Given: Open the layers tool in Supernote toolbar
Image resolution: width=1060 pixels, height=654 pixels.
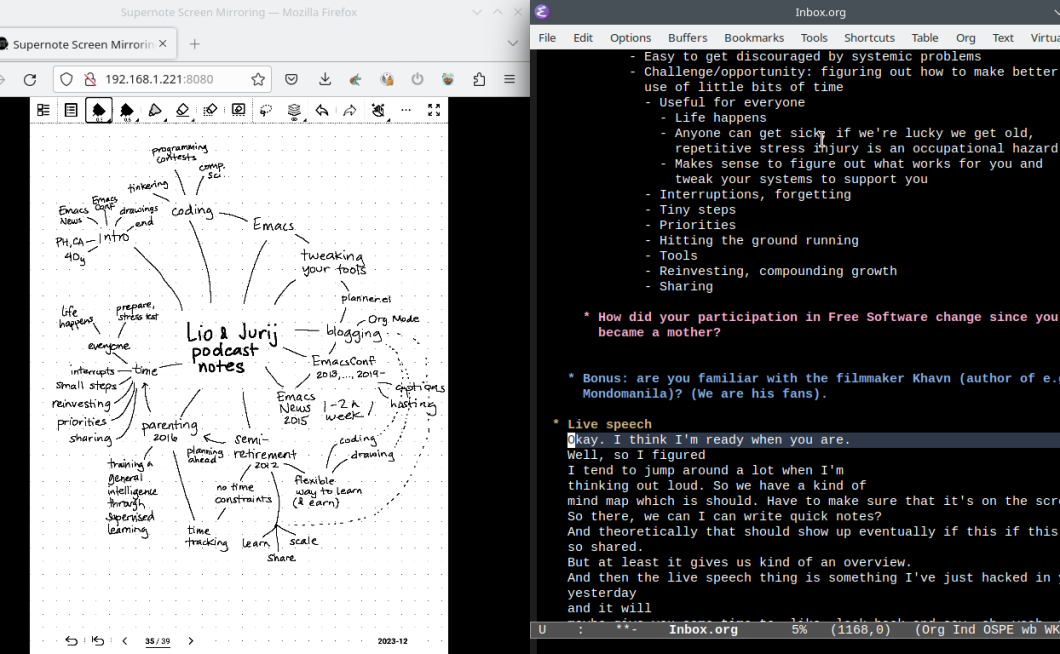Looking at the screenshot, I should pos(294,110).
